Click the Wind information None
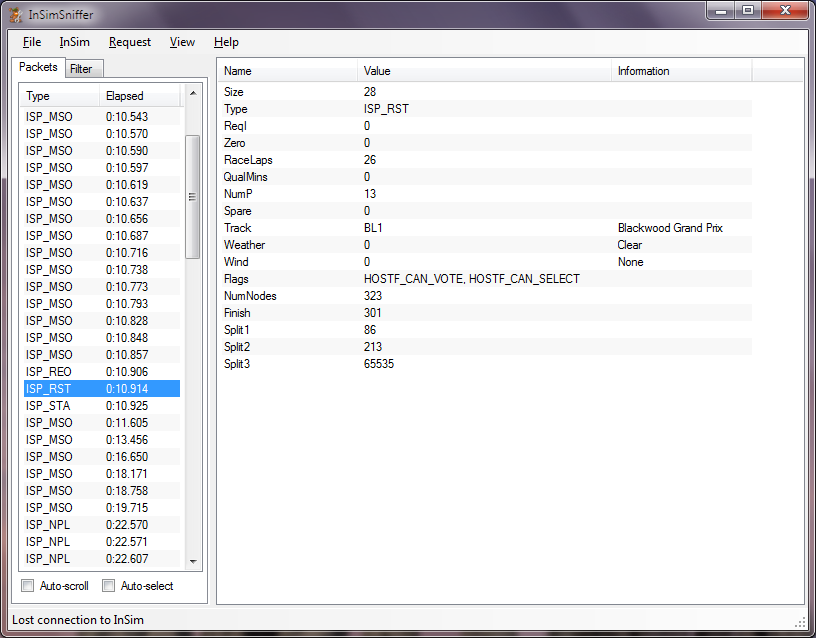 630,262
